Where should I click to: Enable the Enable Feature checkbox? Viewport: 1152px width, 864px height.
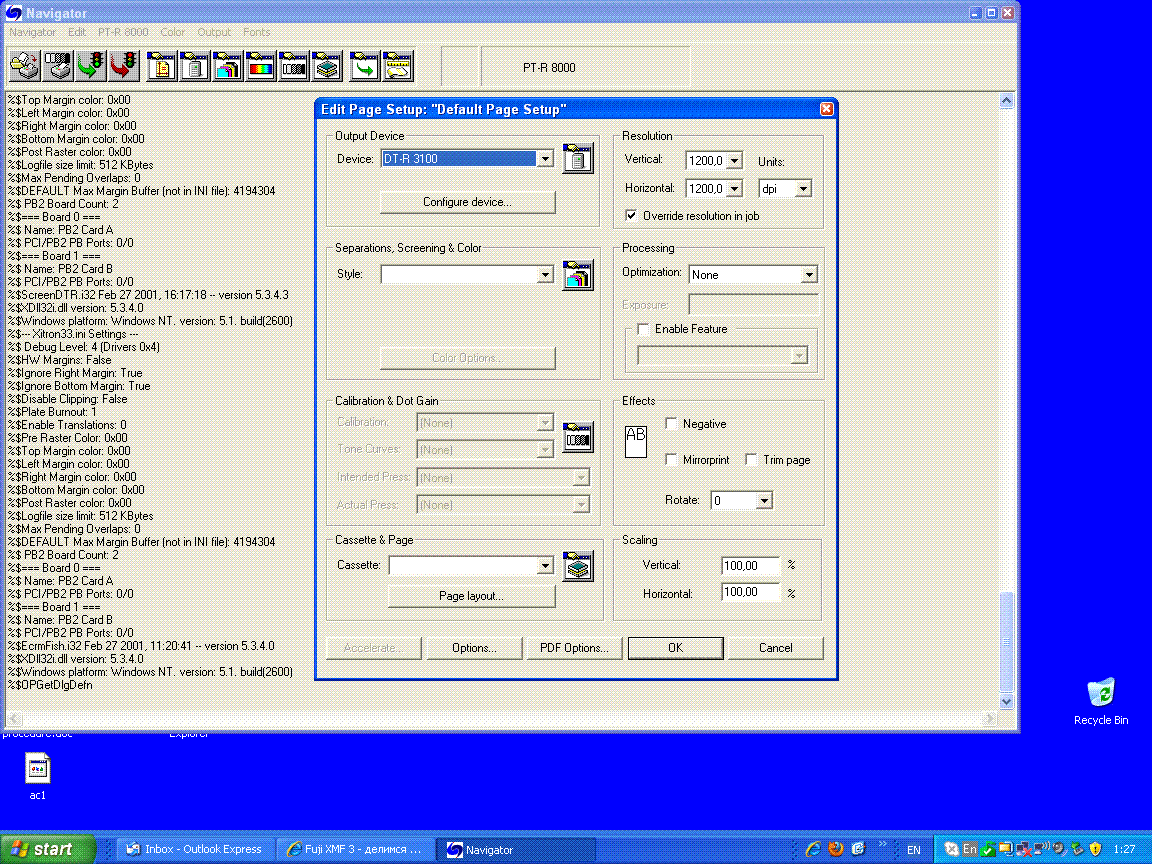click(x=643, y=329)
